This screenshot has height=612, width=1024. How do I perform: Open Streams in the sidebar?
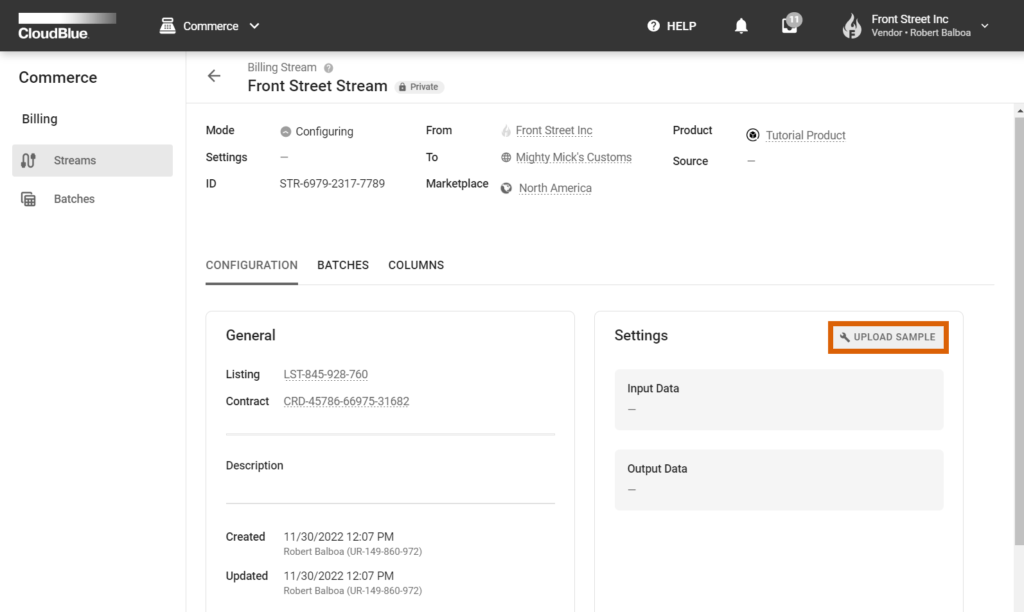tap(92, 161)
